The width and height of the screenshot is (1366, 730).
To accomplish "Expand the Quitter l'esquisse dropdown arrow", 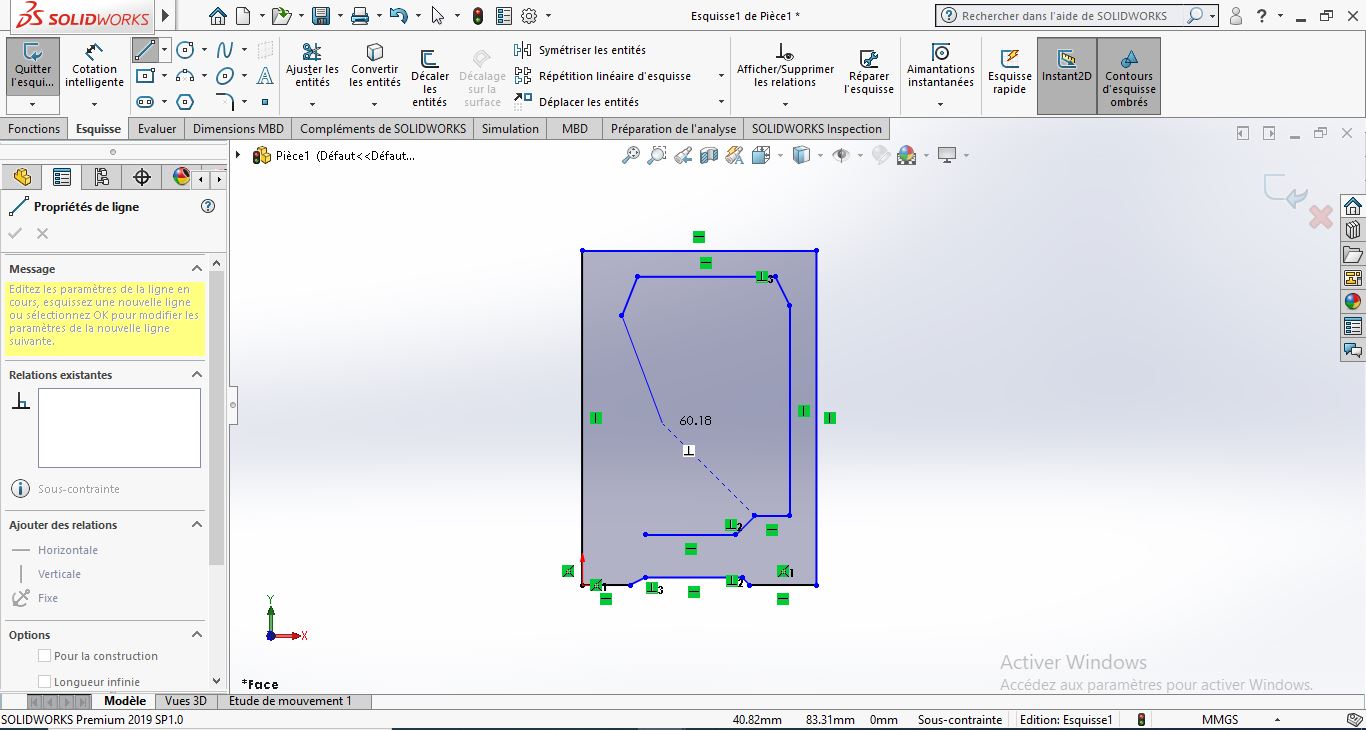I will coord(32,104).
